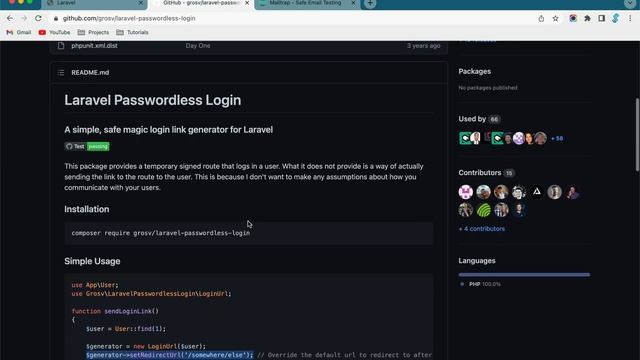This screenshot has width=640, height=360.
Task: Open the Used by 66 link
Action: pyautogui.click(x=480, y=119)
